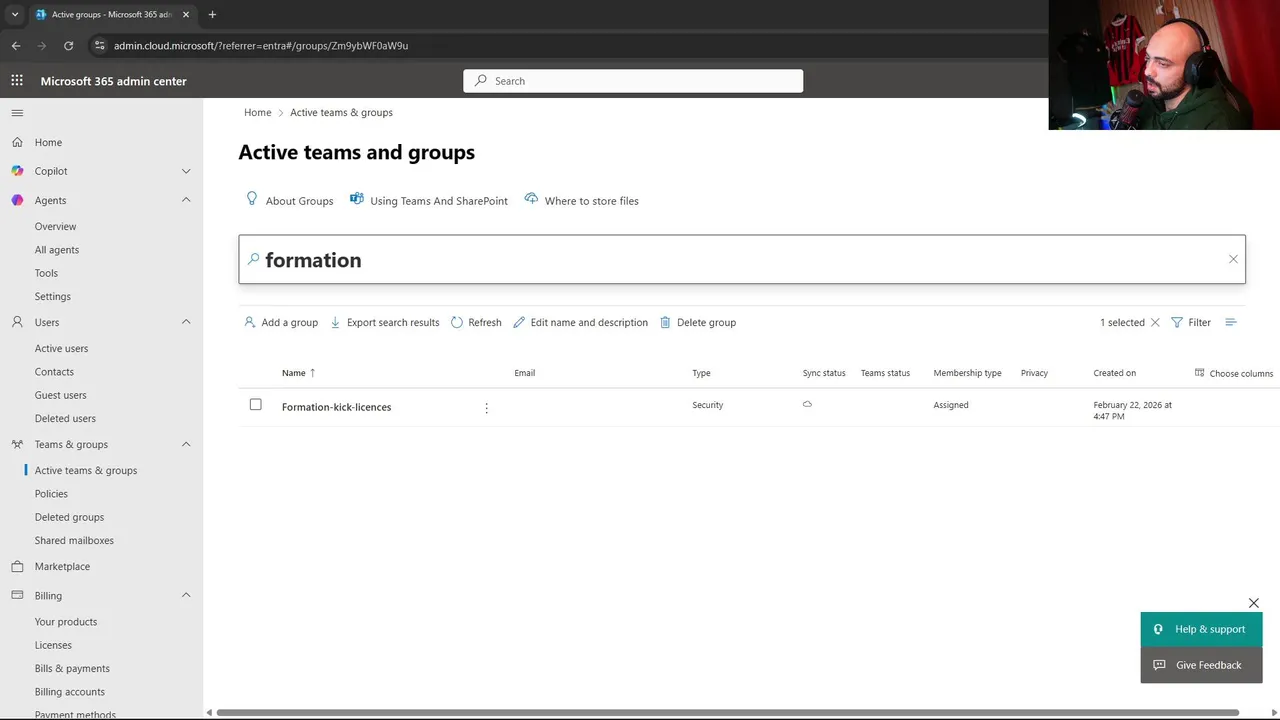Open Shared mailboxes in the sidebar
The width and height of the screenshot is (1280, 720).
[x=74, y=540]
